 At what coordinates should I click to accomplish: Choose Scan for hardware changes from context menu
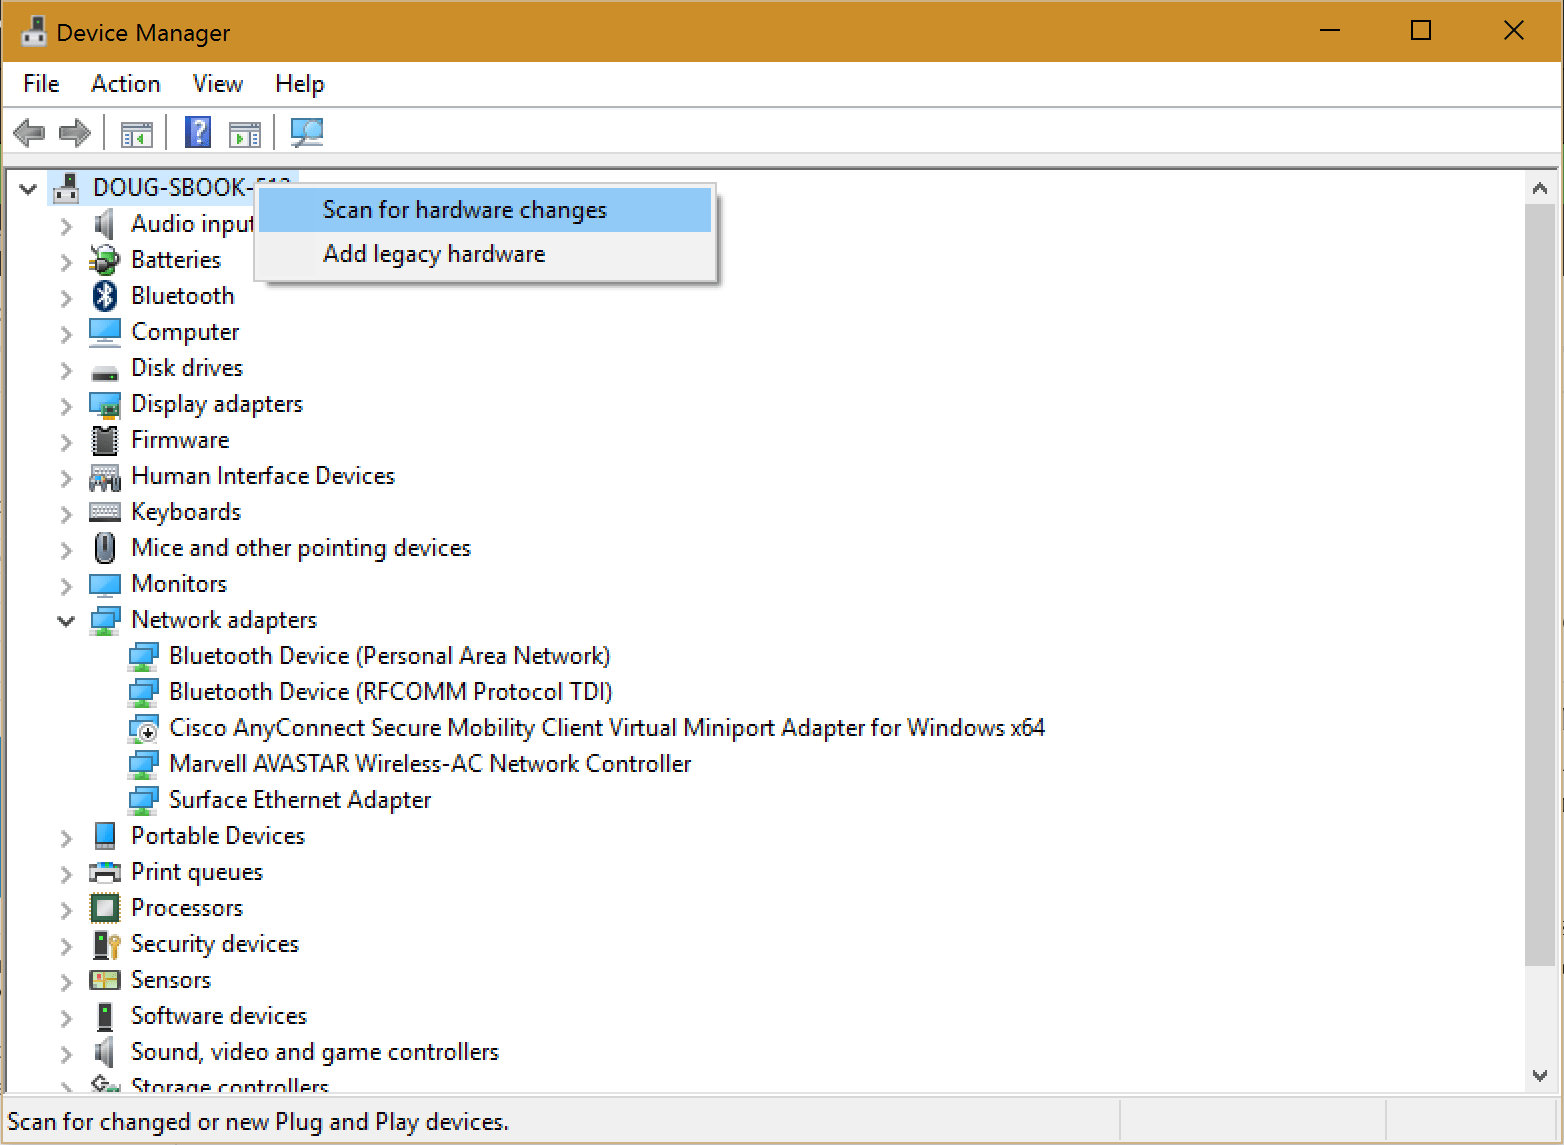point(464,209)
